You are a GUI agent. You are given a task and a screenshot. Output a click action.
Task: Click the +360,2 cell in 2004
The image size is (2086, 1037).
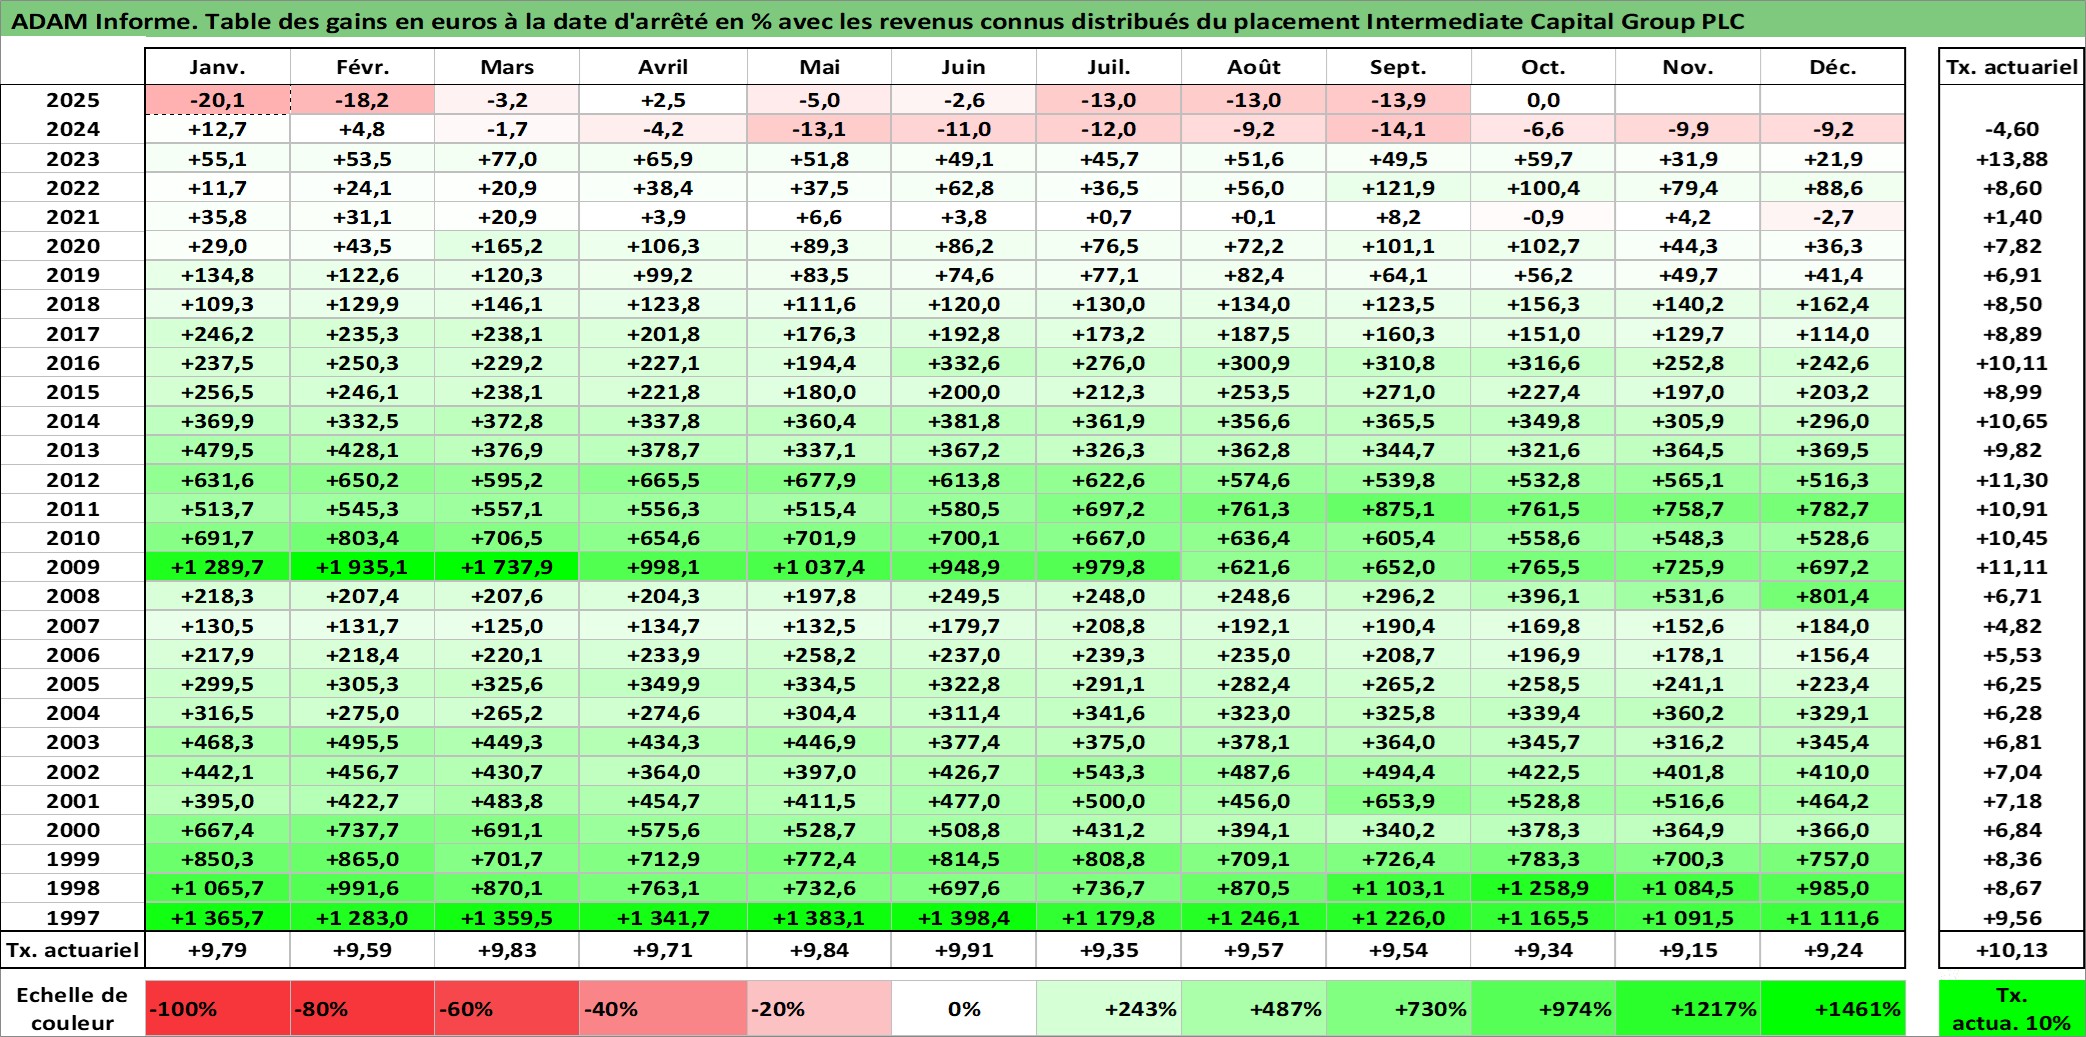coord(1688,713)
